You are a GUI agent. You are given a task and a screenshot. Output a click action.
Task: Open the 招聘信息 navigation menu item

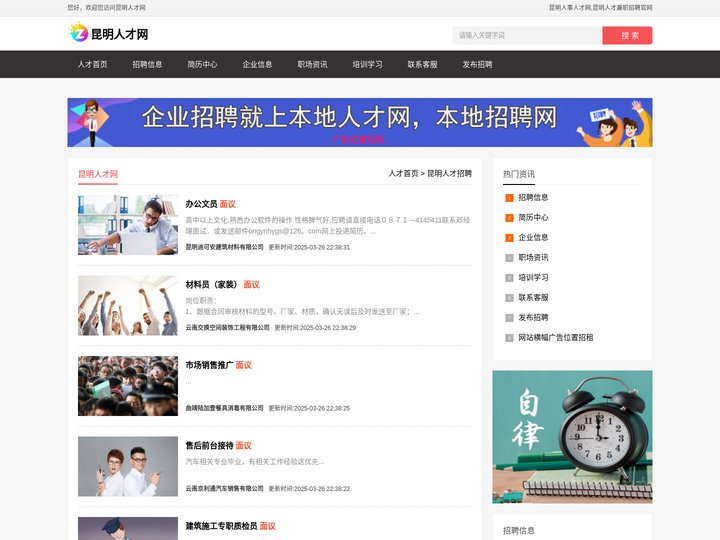tap(147, 64)
